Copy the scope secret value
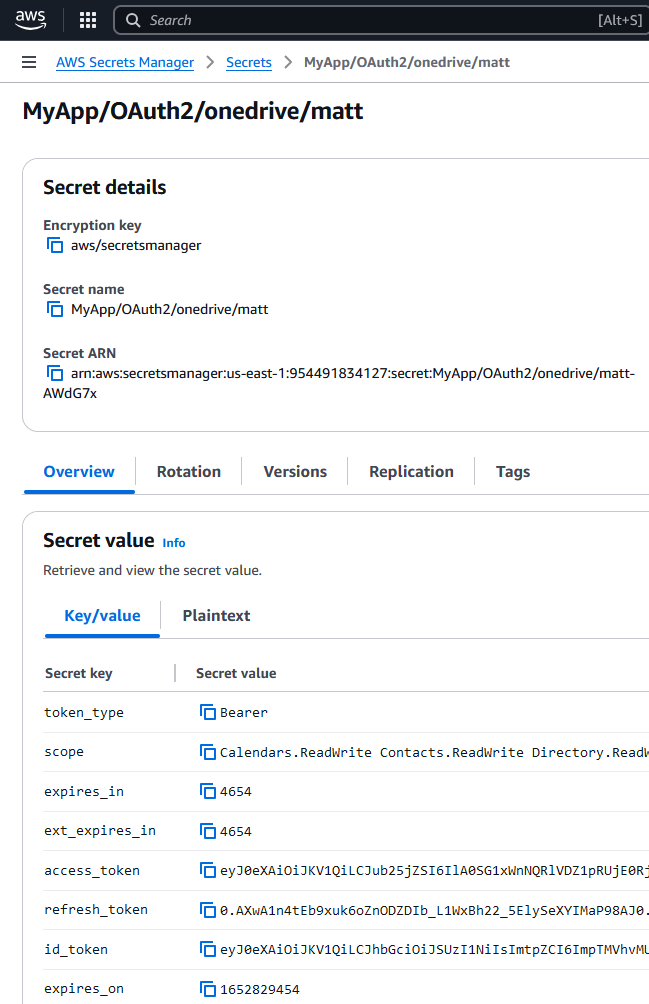Image resolution: width=649 pixels, height=1004 pixels. click(x=207, y=752)
